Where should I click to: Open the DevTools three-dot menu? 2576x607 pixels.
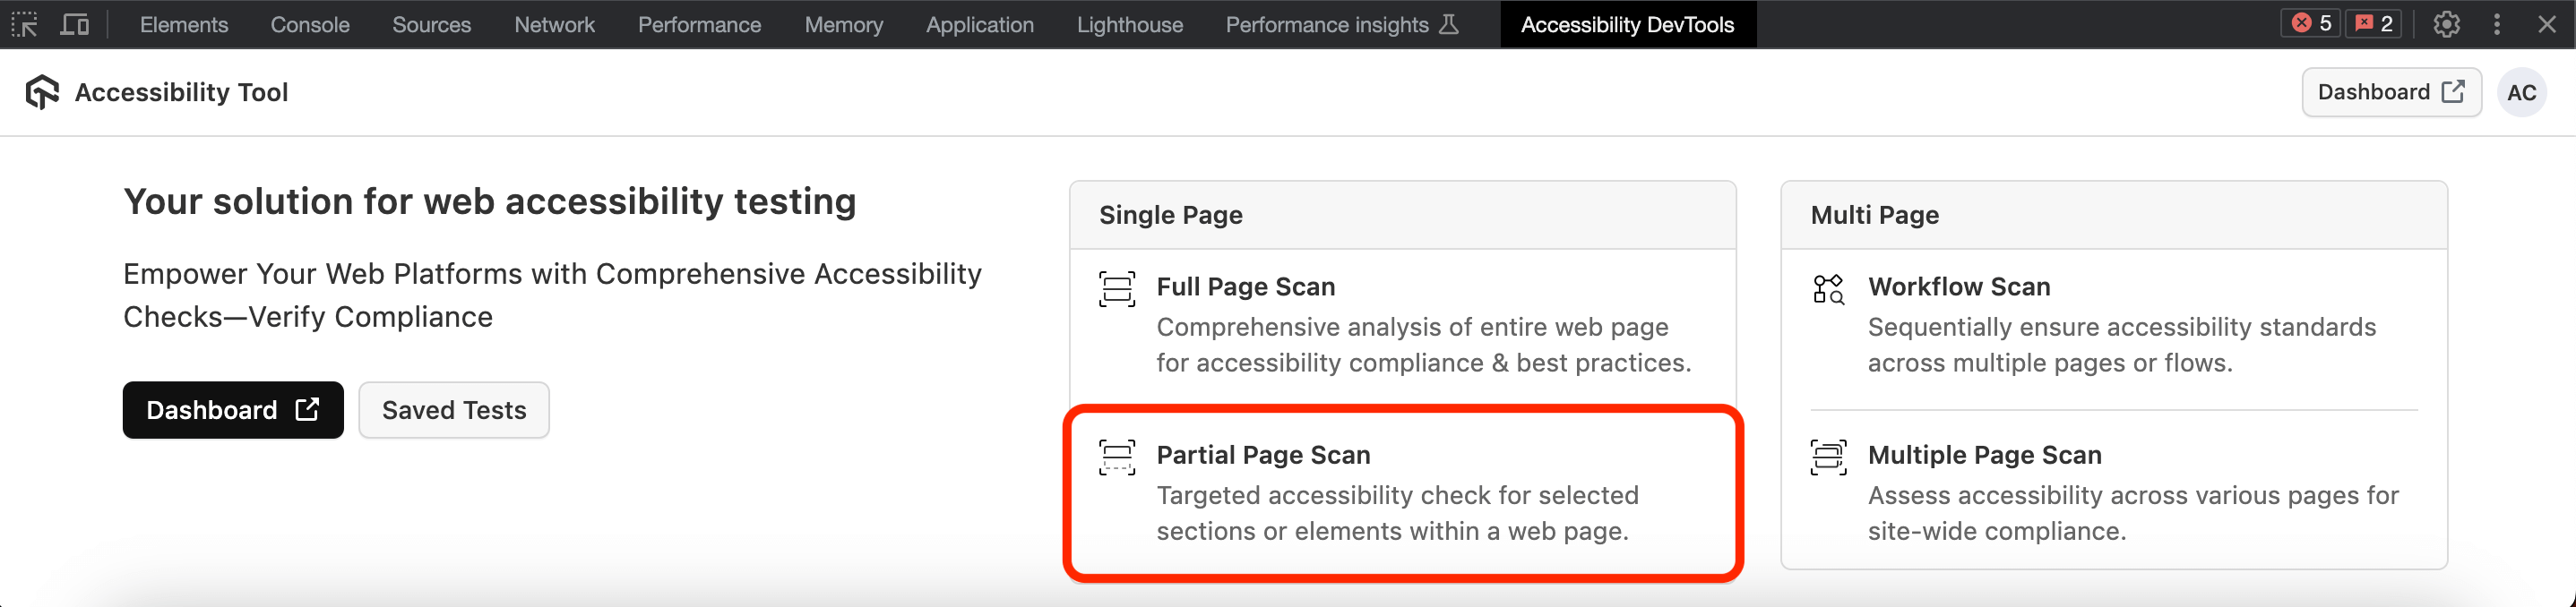pyautogui.click(x=2497, y=24)
